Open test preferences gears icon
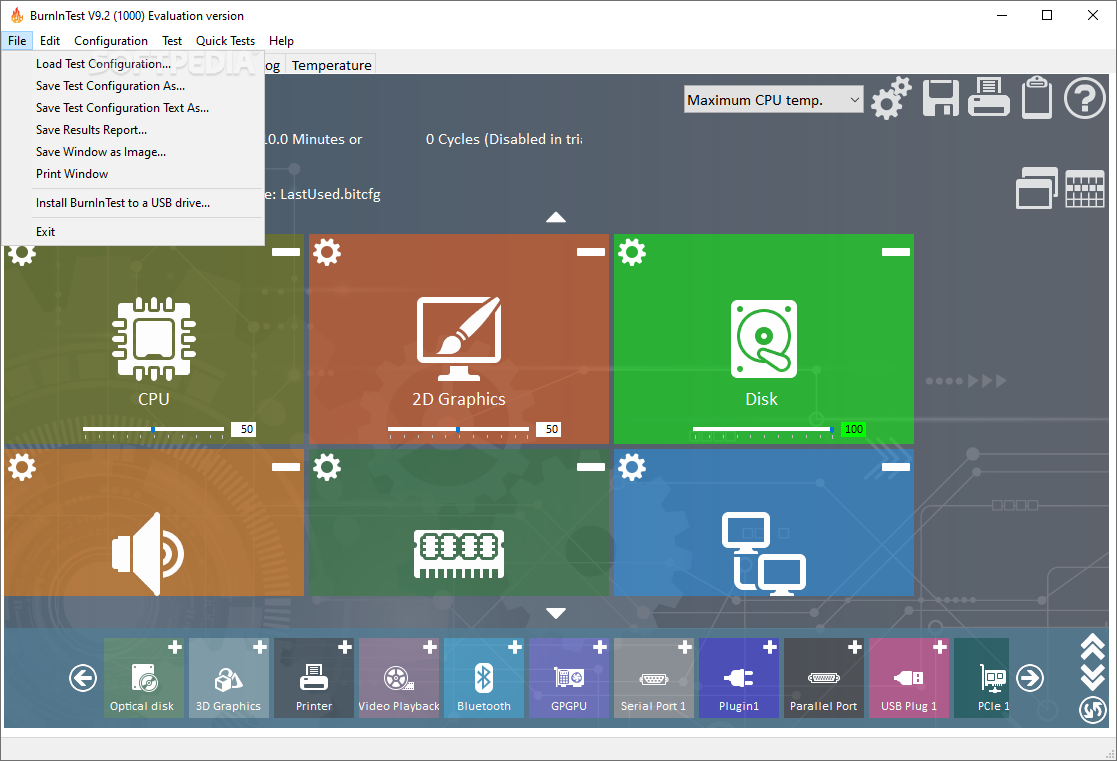 click(891, 98)
